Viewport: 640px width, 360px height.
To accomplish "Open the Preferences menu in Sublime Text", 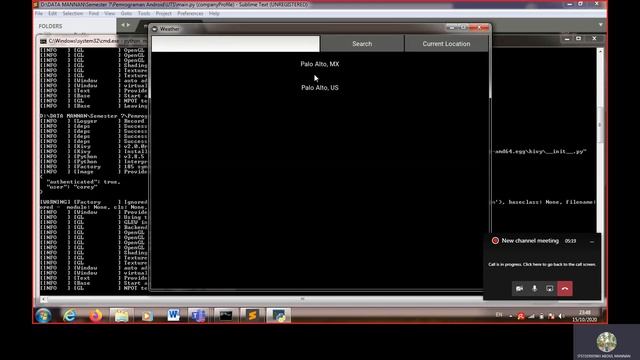I will click(190, 13).
